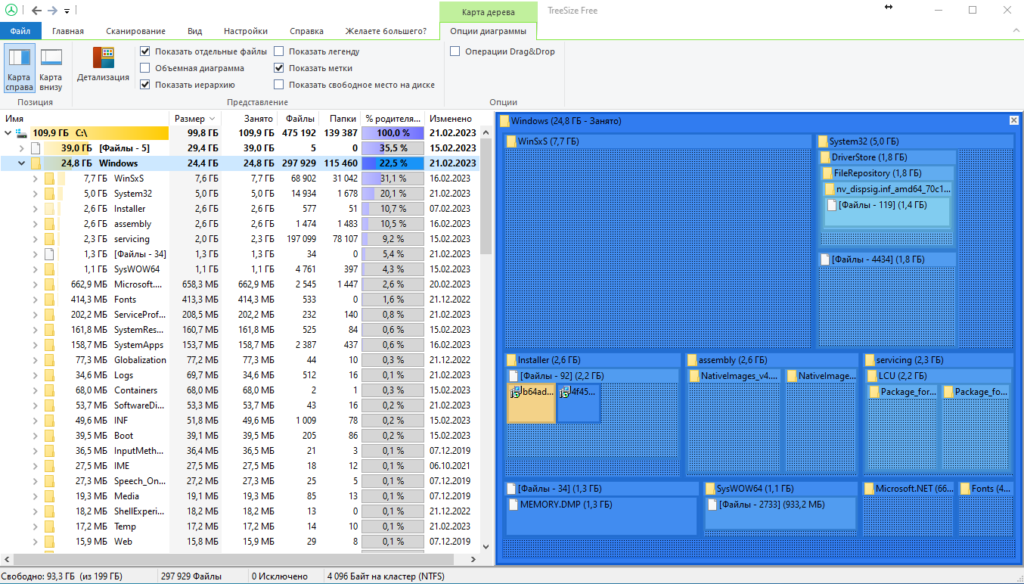Enable Объемная диаграмма checkbox

(x=145, y=68)
